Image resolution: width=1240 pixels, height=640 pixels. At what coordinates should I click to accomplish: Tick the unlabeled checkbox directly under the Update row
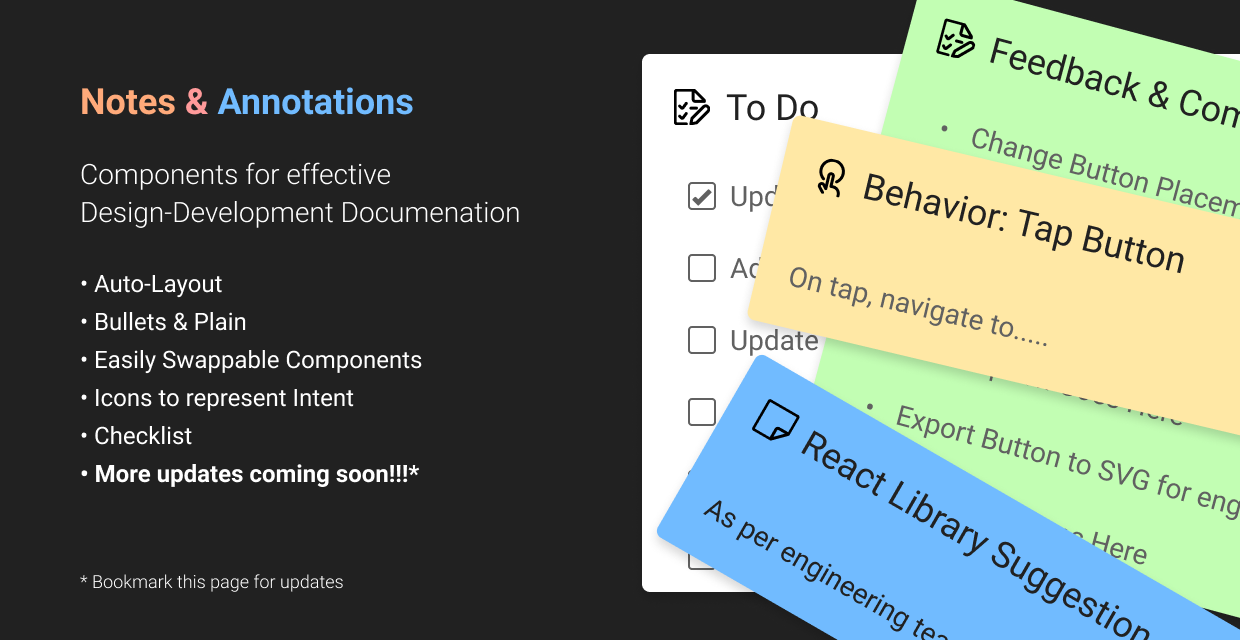tap(702, 411)
